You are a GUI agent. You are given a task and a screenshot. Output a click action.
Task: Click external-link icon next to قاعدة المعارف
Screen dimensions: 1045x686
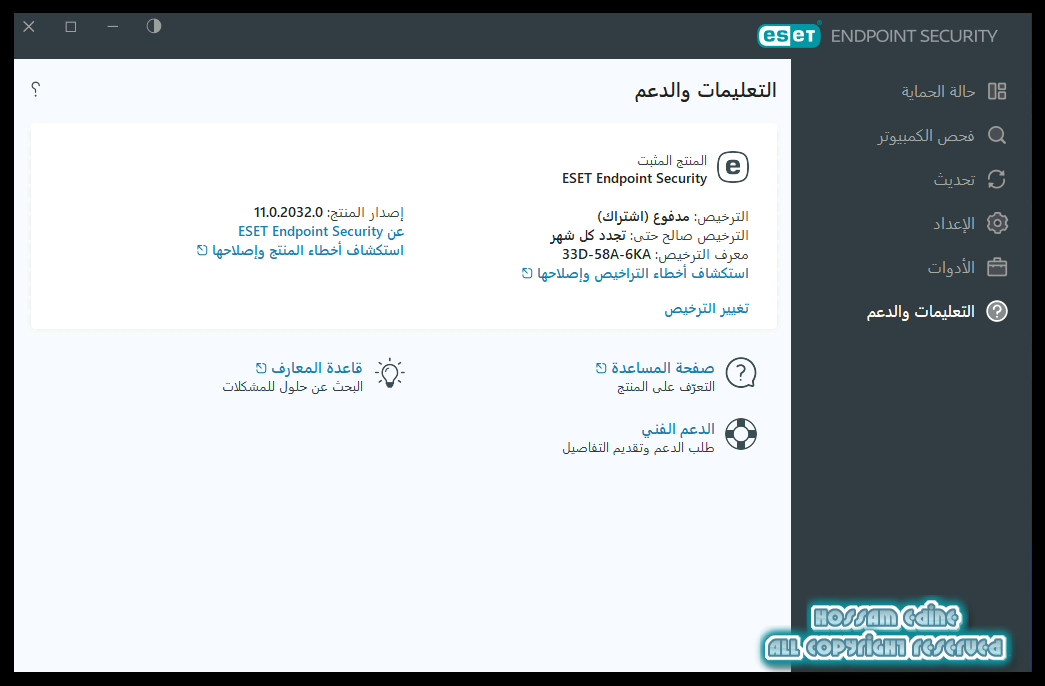(x=261, y=368)
